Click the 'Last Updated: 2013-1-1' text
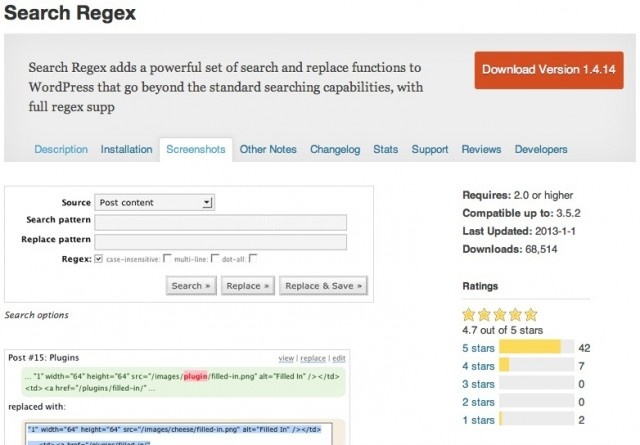 (x=519, y=231)
